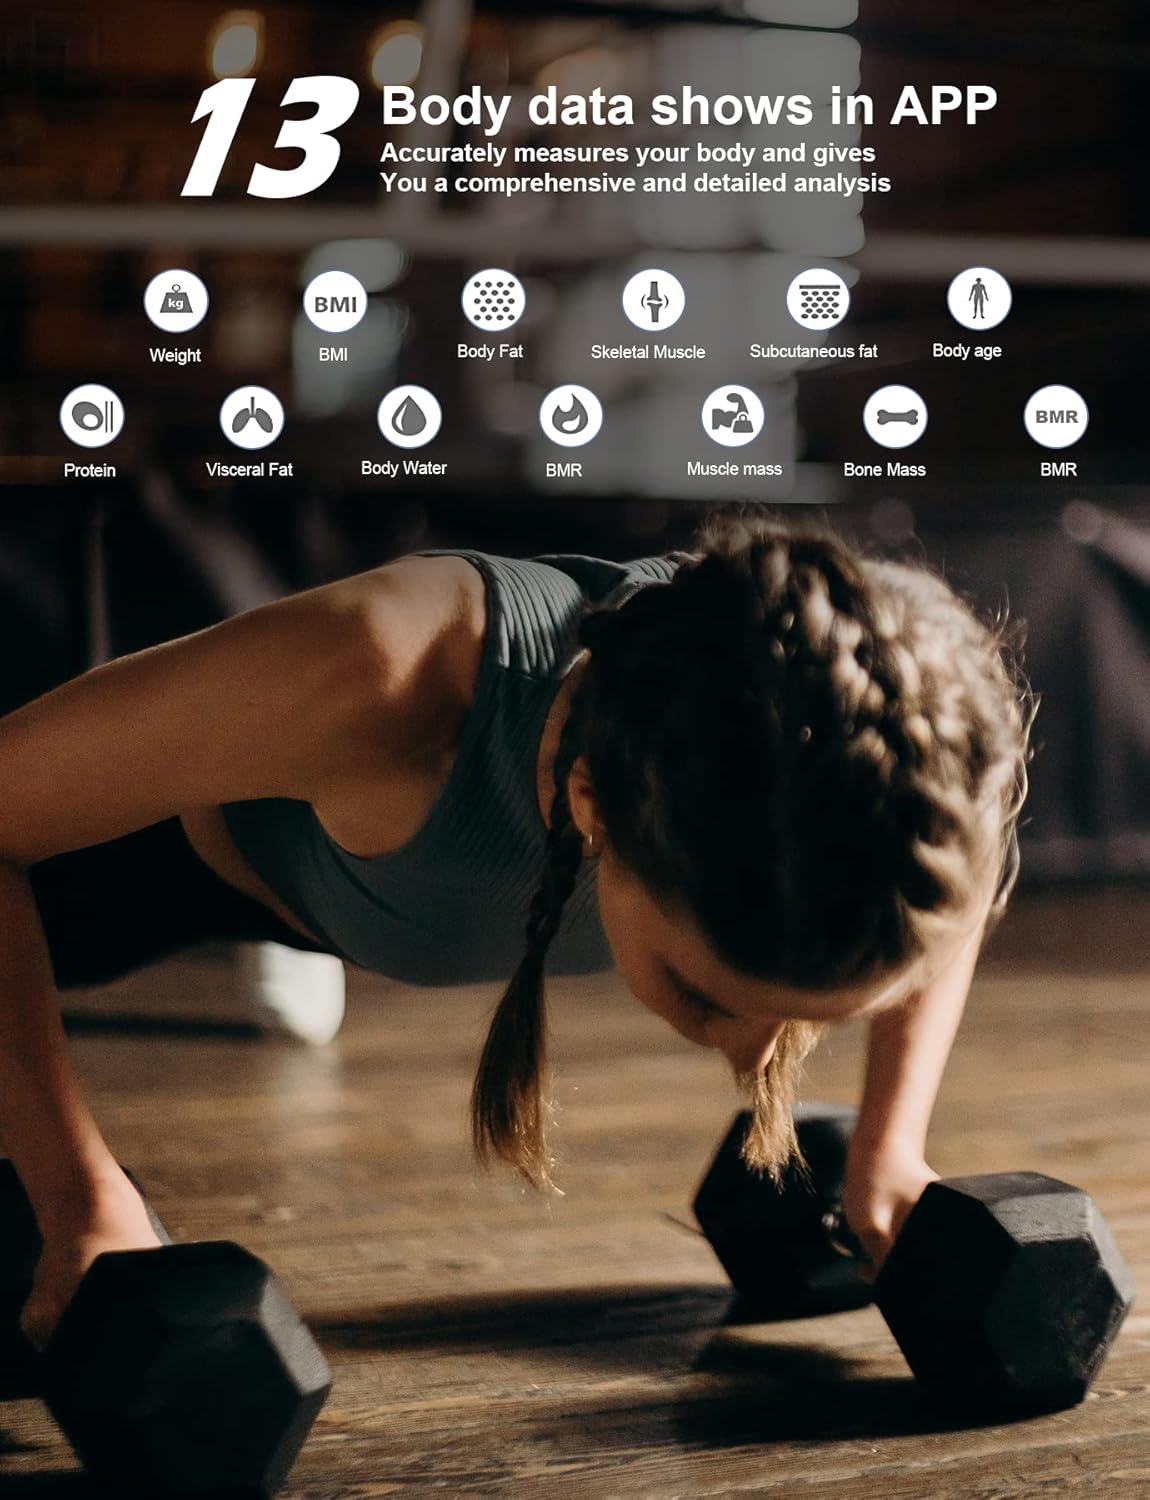Open the Skeletal Muscle joint icon

click(653, 300)
